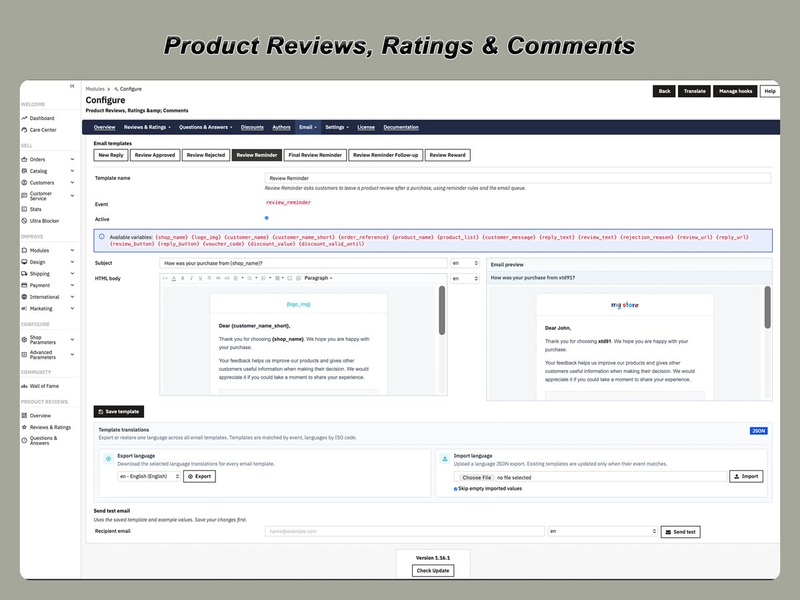Insert a link in HTML body editor
Viewport: 800px width, 600px height.
tap(227, 279)
